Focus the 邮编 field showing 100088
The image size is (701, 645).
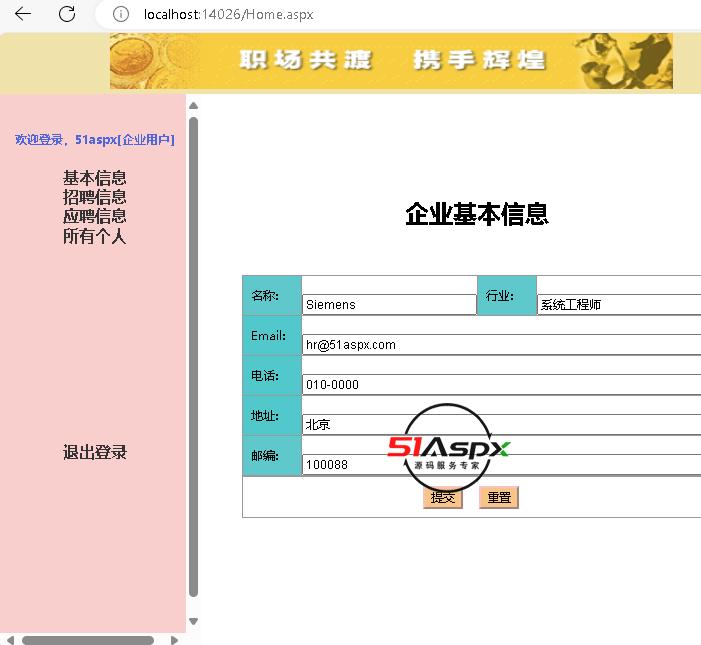500,464
